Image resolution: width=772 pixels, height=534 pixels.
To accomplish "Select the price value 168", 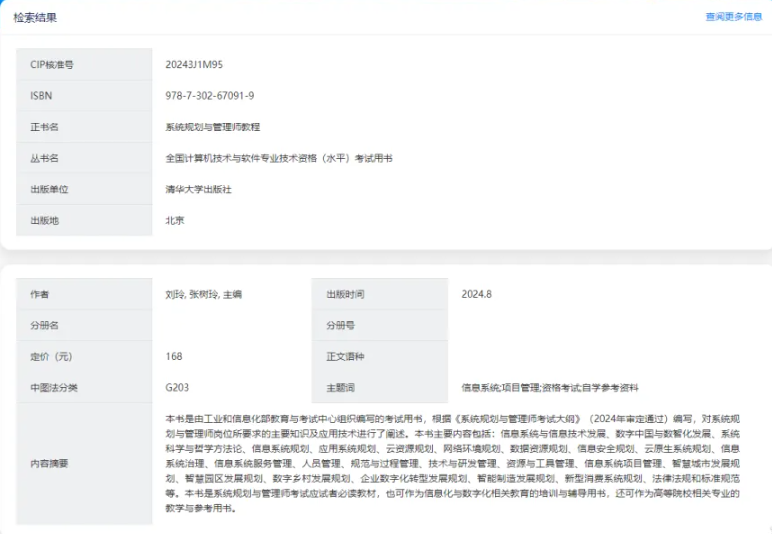I will (174, 356).
